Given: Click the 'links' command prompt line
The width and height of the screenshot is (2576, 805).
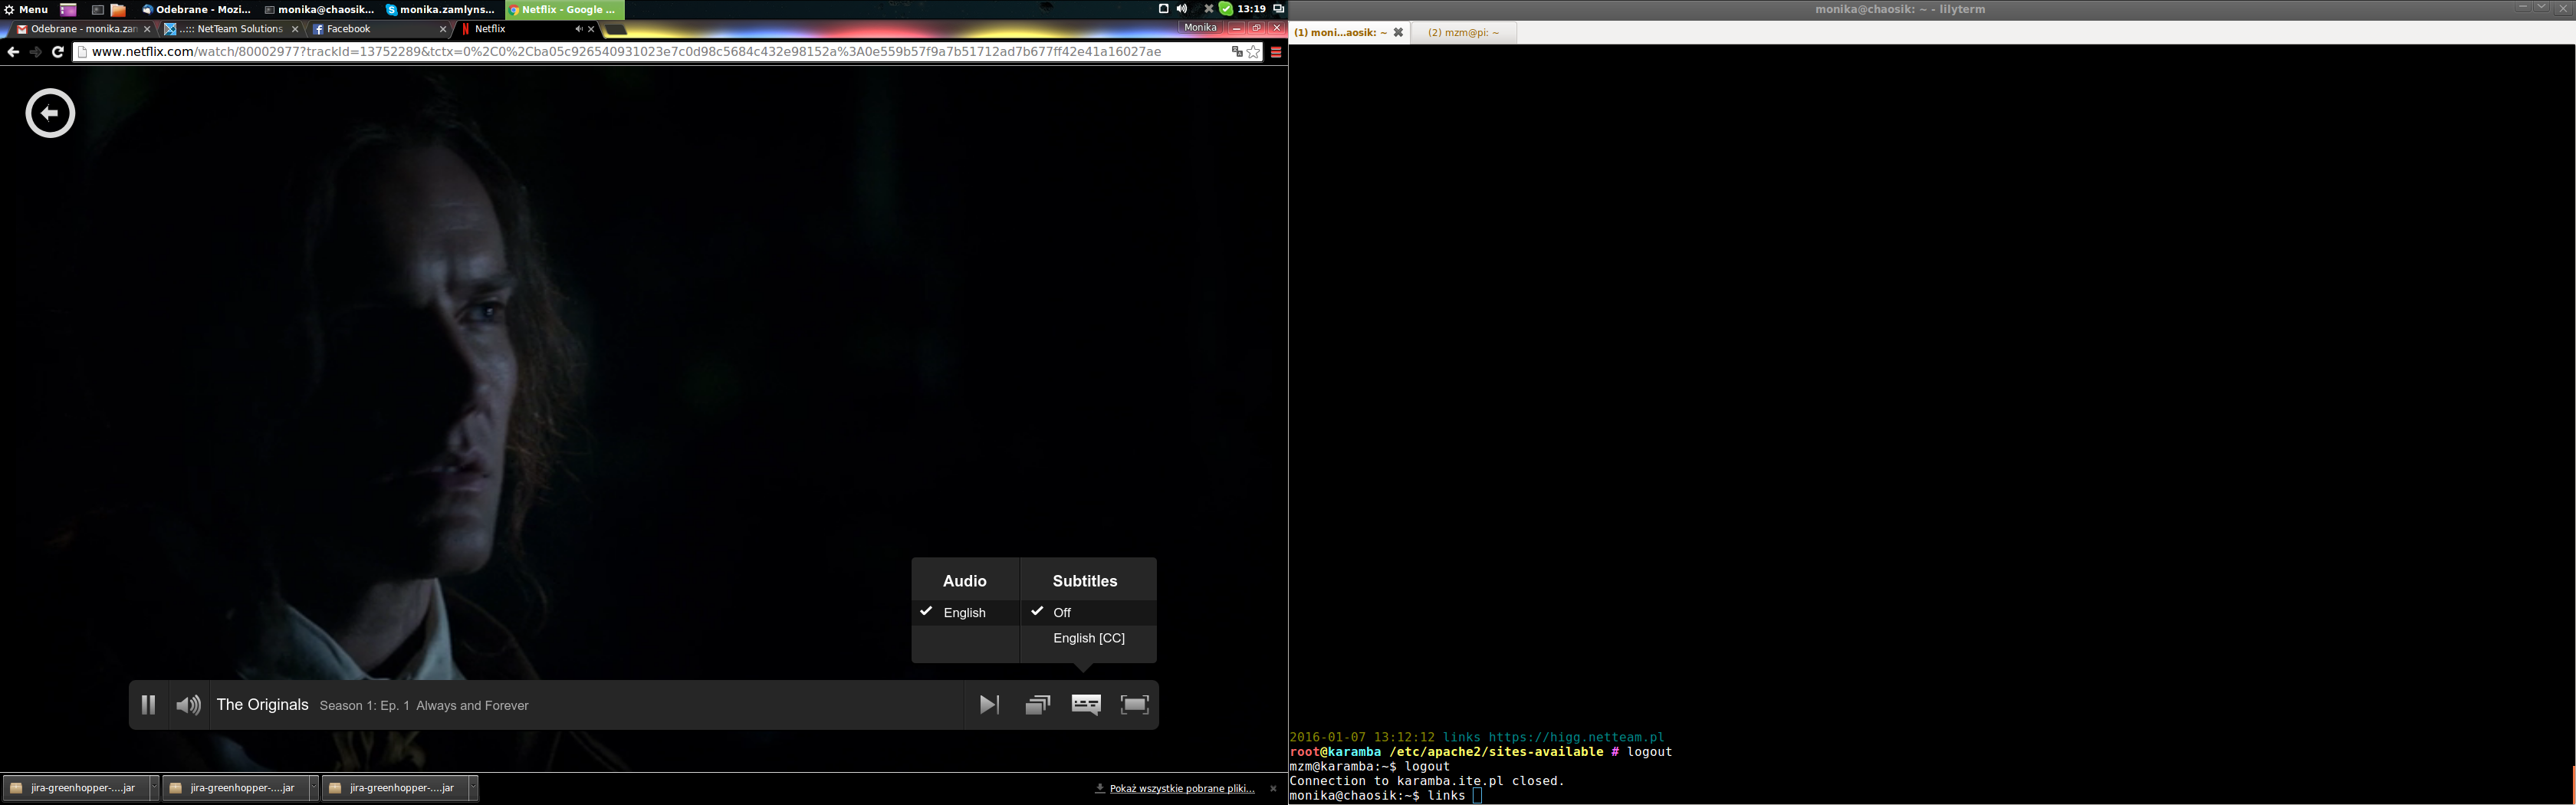Looking at the screenshot, I should (1385, 796).
